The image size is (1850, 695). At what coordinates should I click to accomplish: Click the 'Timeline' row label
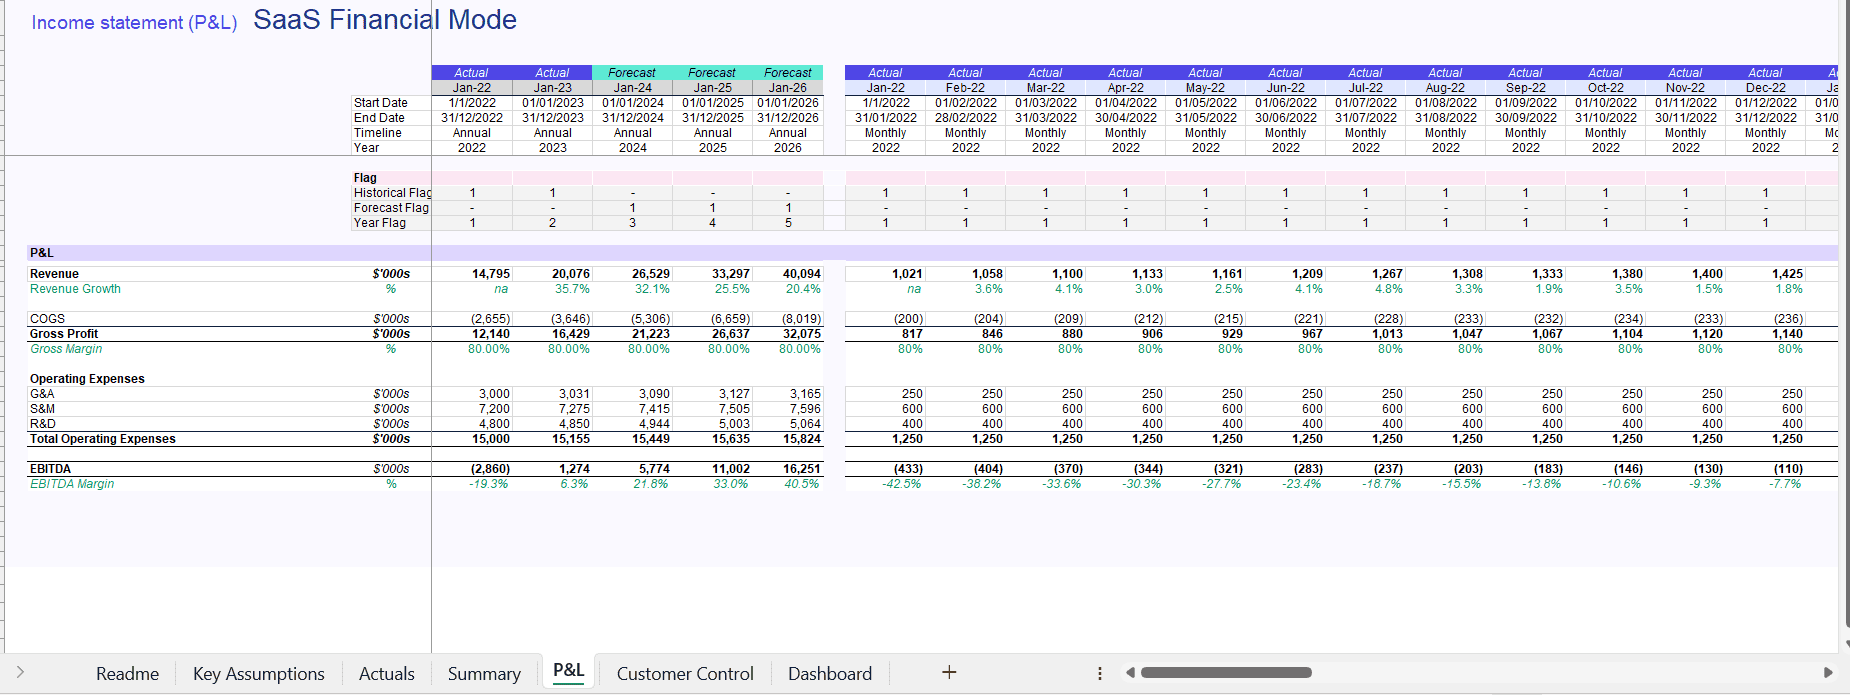tap(378, 133)
